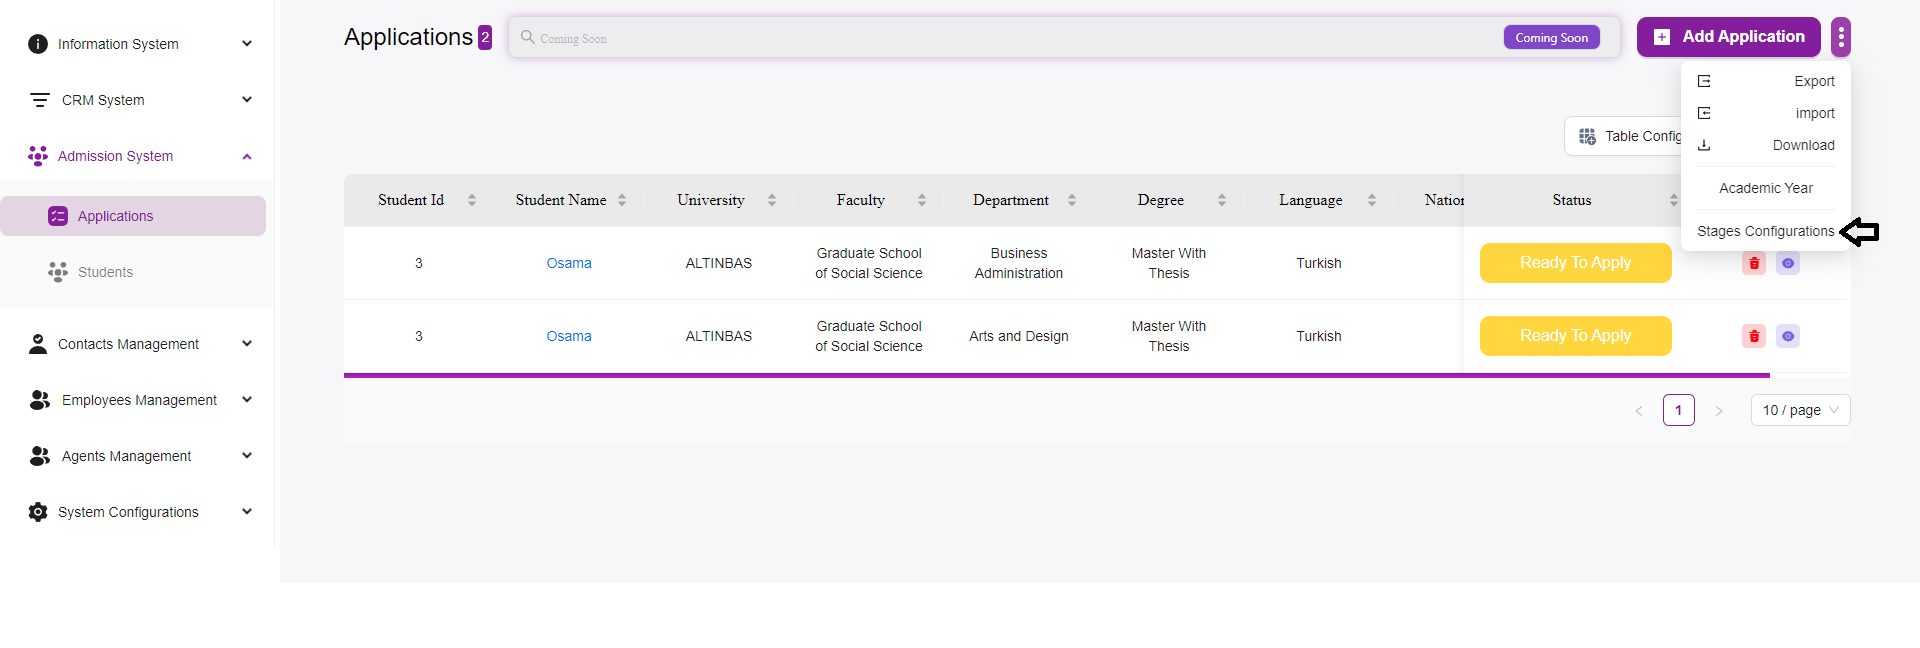View the Business Administration application with the eye icon
The width and height of the screenshot is (1920, 648).
pyautogui.click(x=1788, y=263)
